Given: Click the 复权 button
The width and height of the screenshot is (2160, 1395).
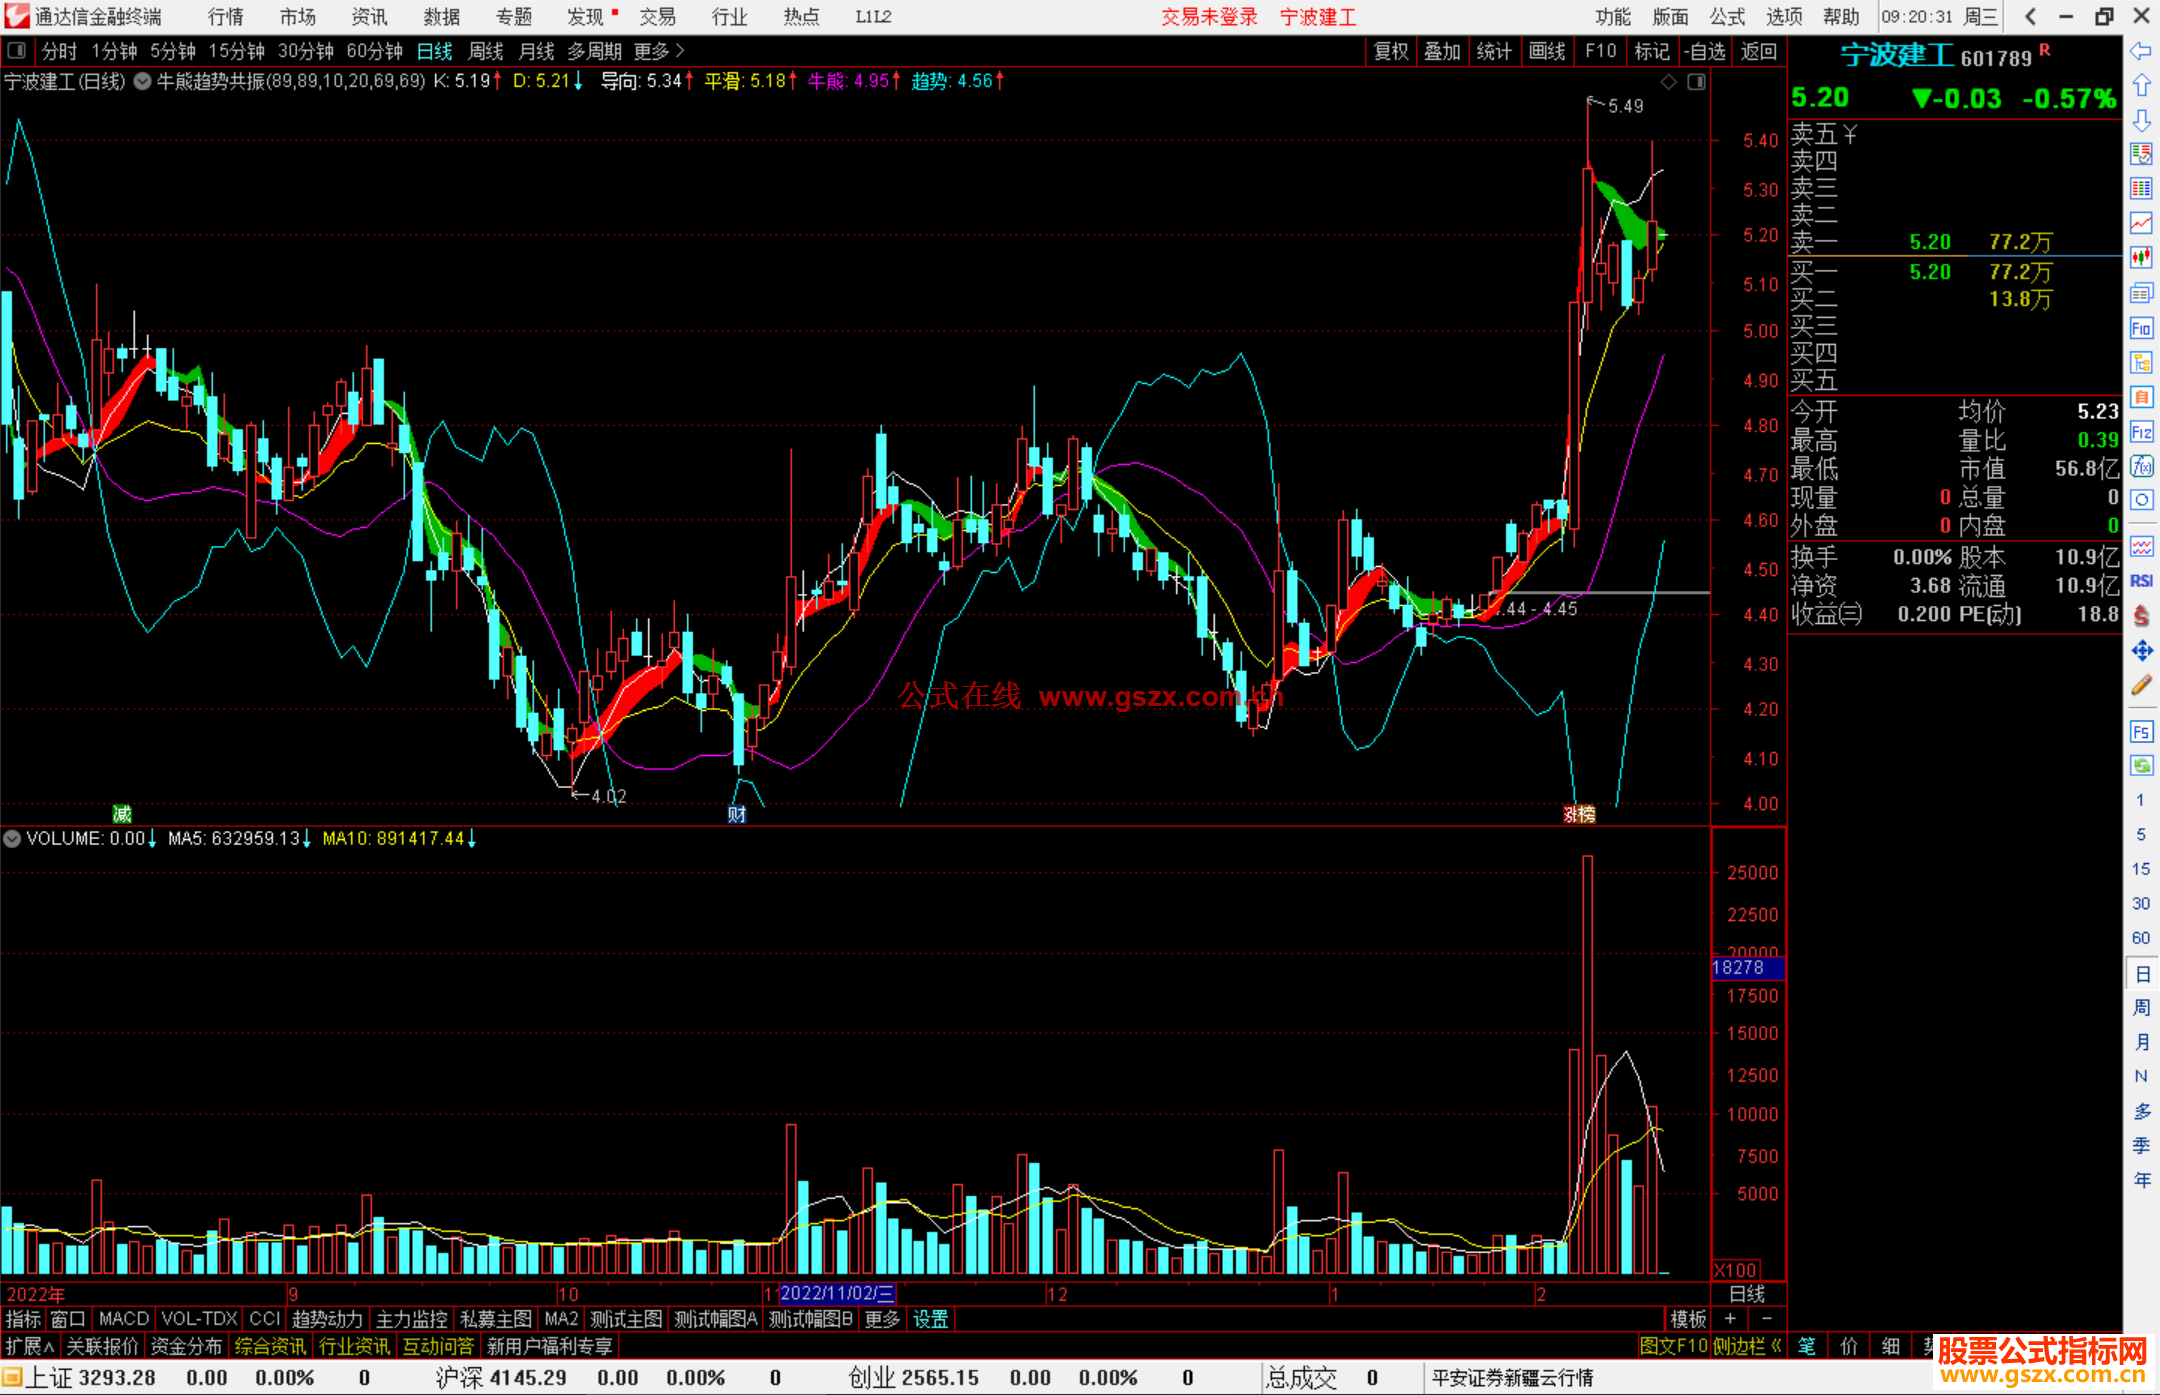Looking at the screenshot, I should tap(1390, 51).
